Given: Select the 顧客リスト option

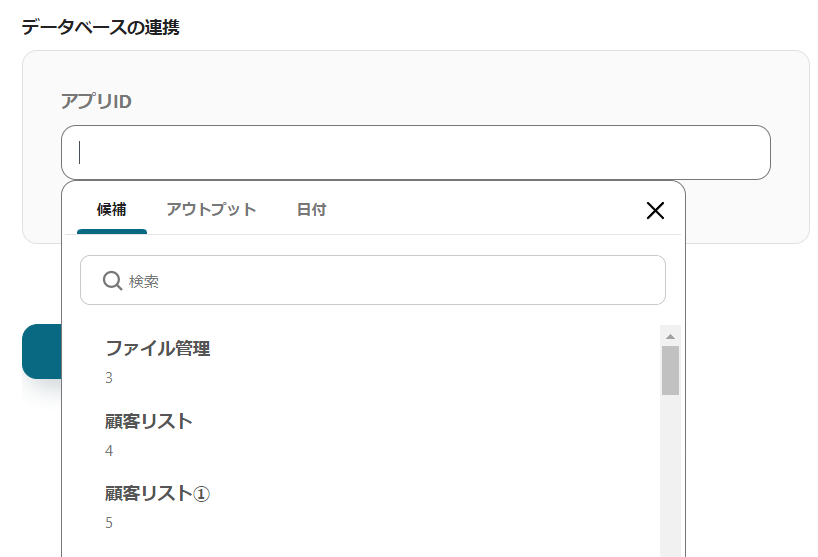Looking at the screenshot, I should pos(149,422).
